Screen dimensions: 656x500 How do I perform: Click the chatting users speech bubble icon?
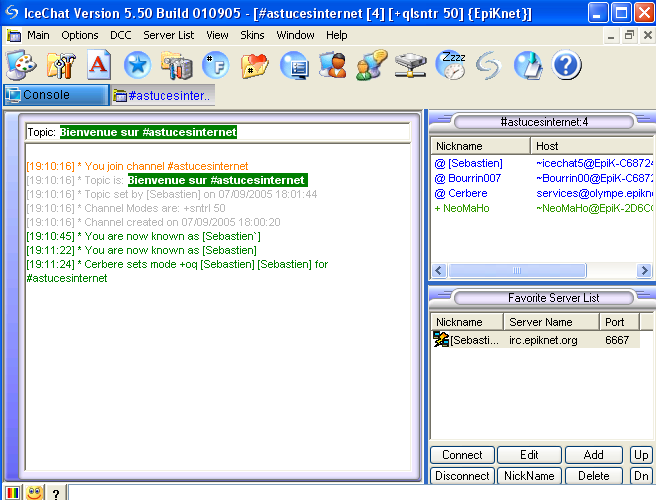point(372,65)
